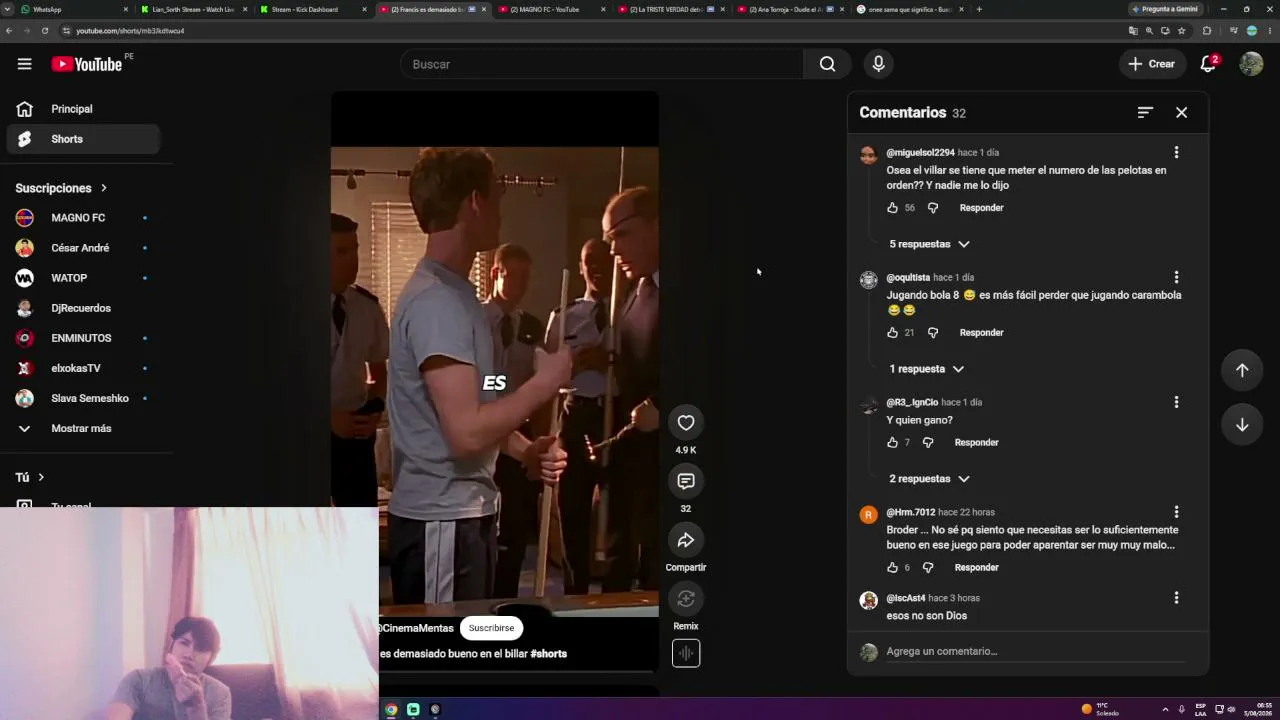Switch to the Stream - Kick Dashboard tab

pos(312,9)
